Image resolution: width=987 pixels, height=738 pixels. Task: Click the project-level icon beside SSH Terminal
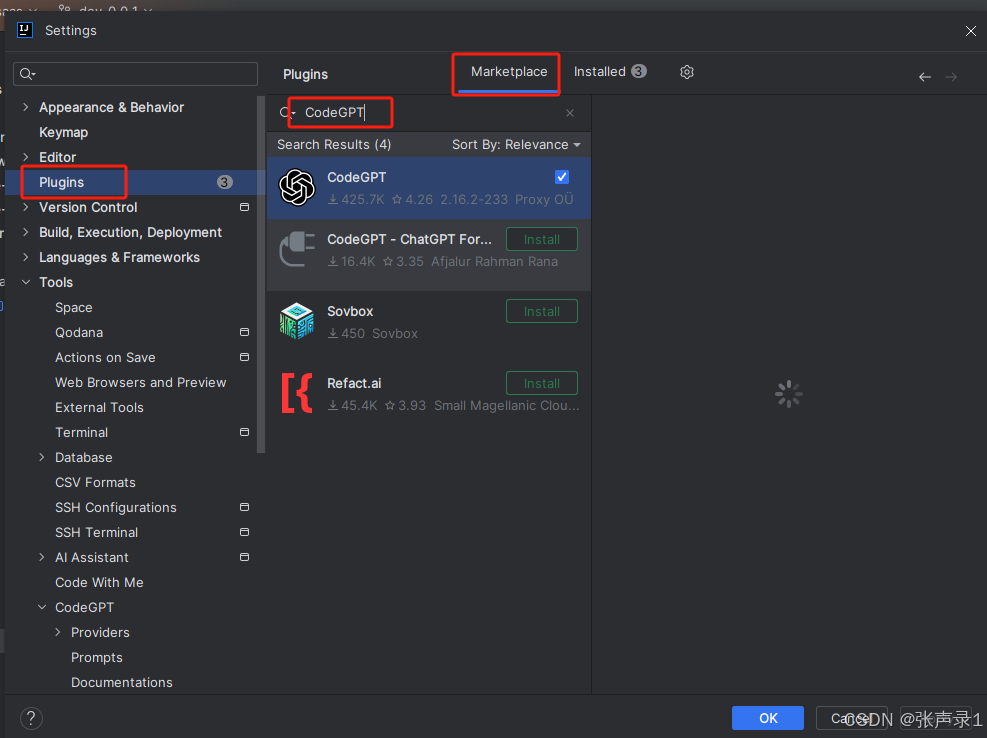244,532
